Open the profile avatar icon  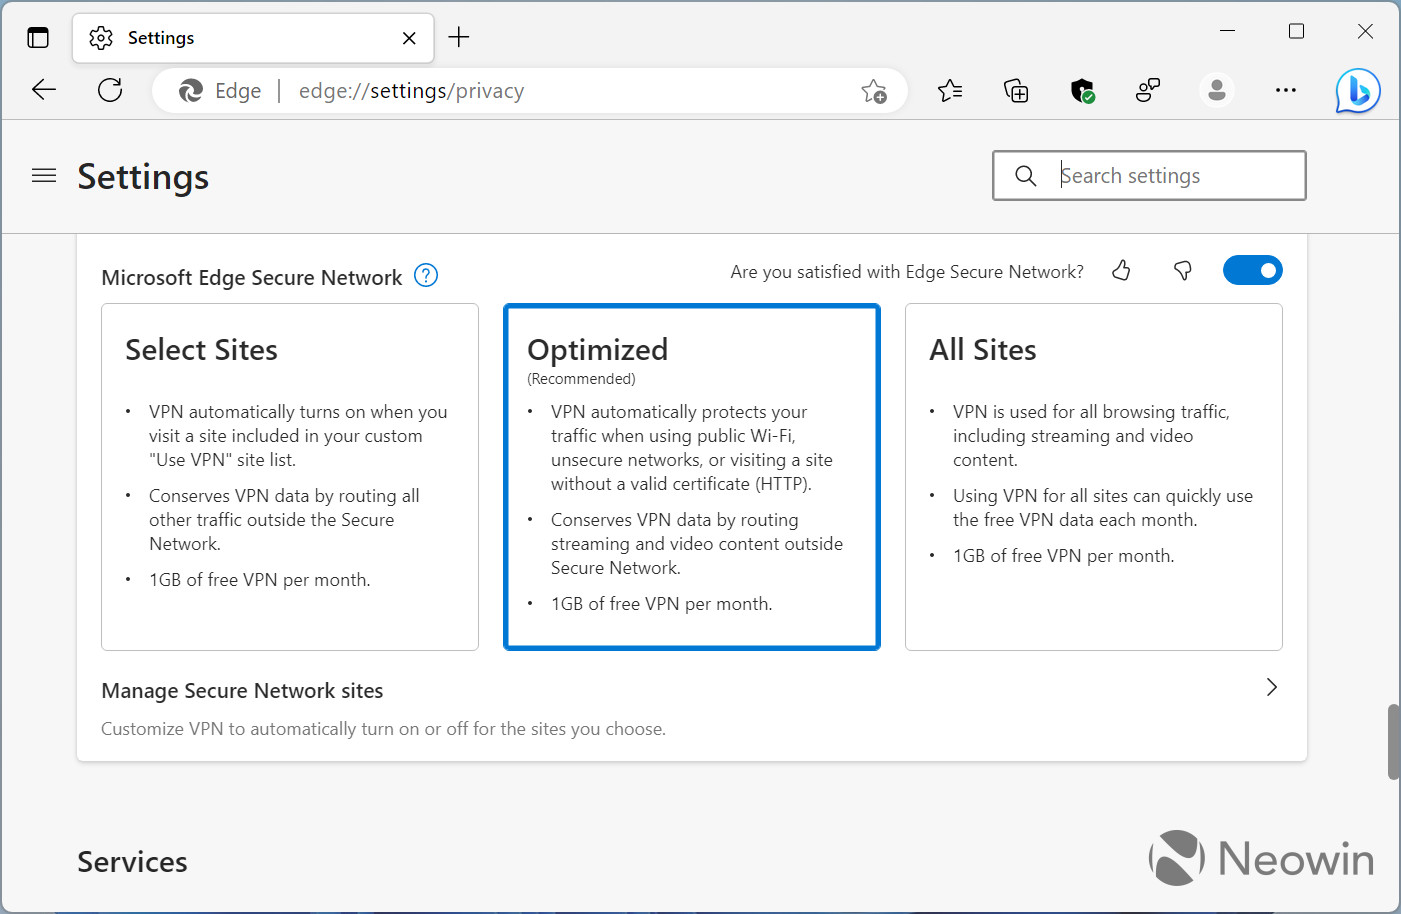(x=1216, y=91)
